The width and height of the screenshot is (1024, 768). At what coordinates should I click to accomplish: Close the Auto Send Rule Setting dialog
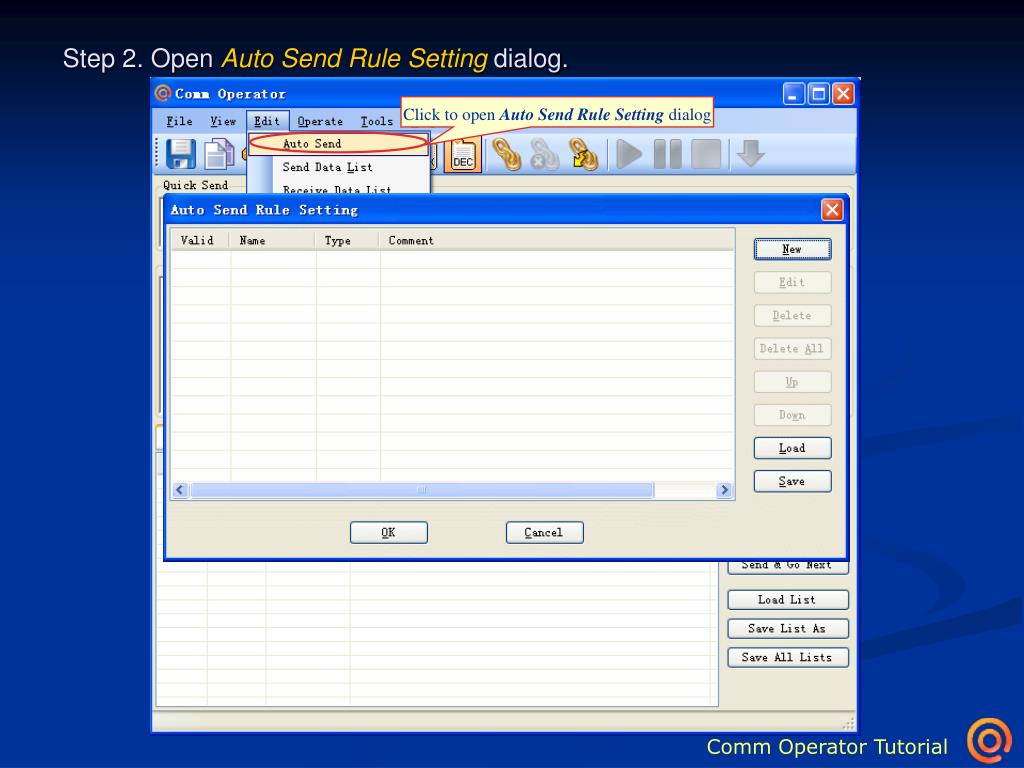click(831, 210)
